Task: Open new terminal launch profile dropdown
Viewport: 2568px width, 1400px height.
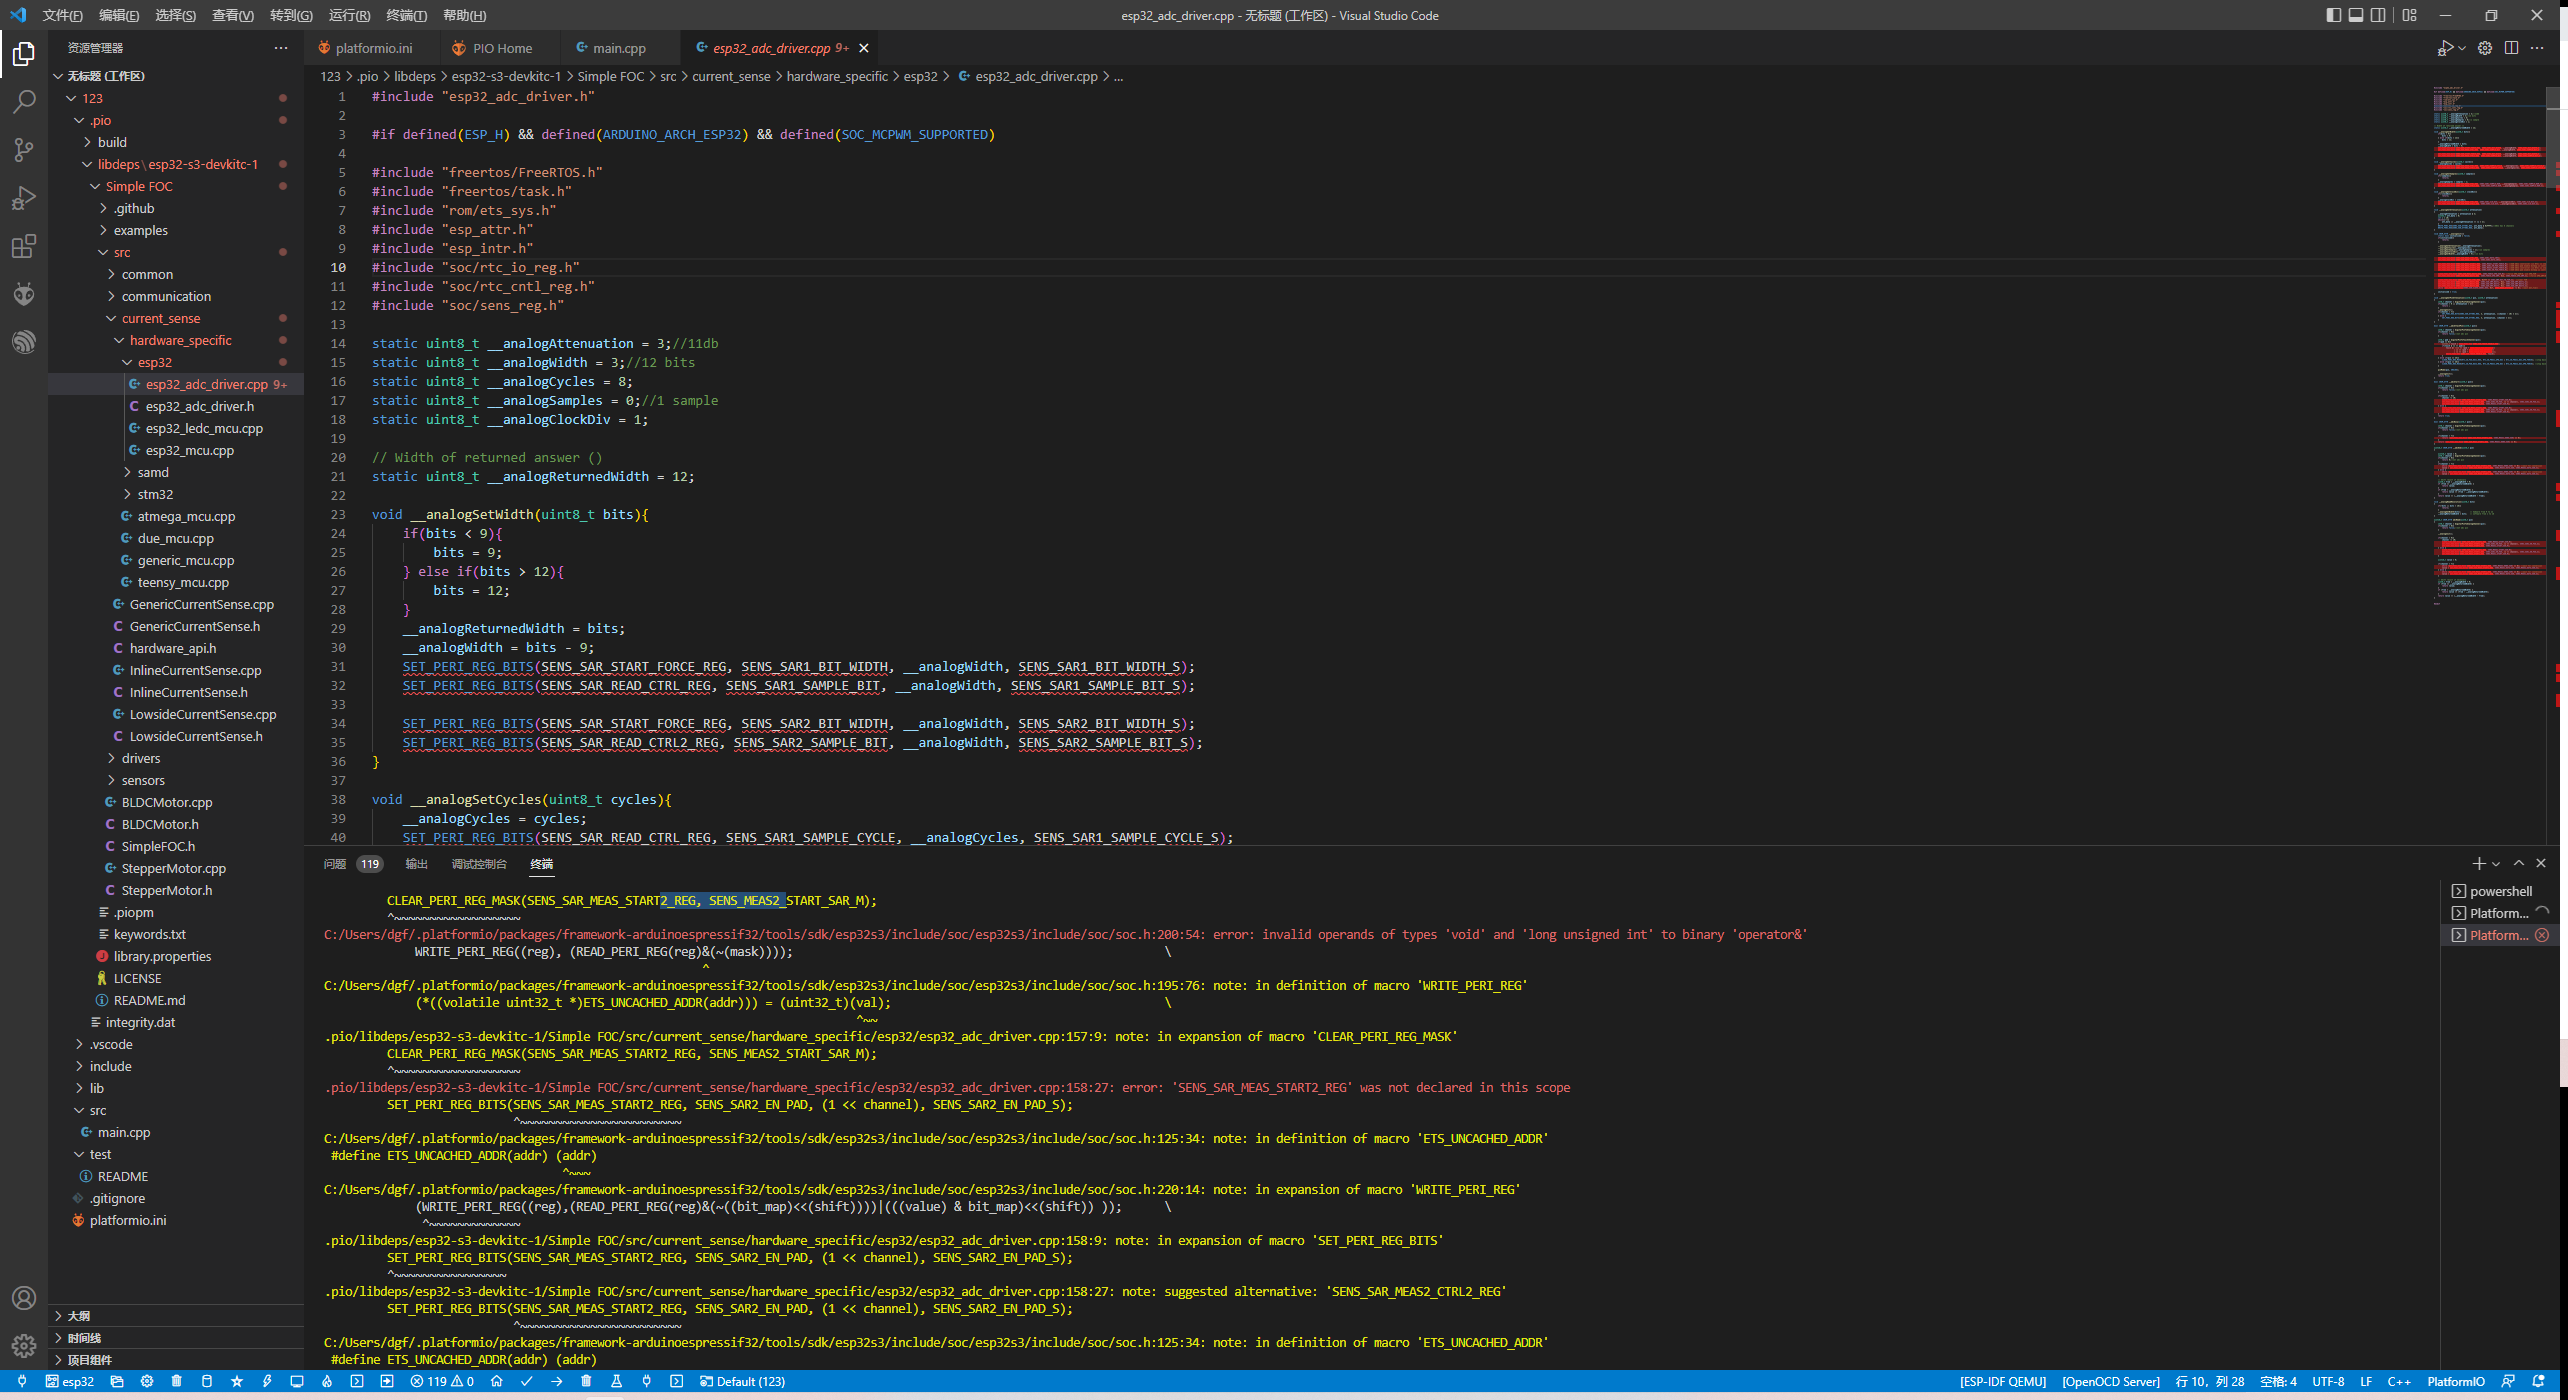Action: 2496,863
